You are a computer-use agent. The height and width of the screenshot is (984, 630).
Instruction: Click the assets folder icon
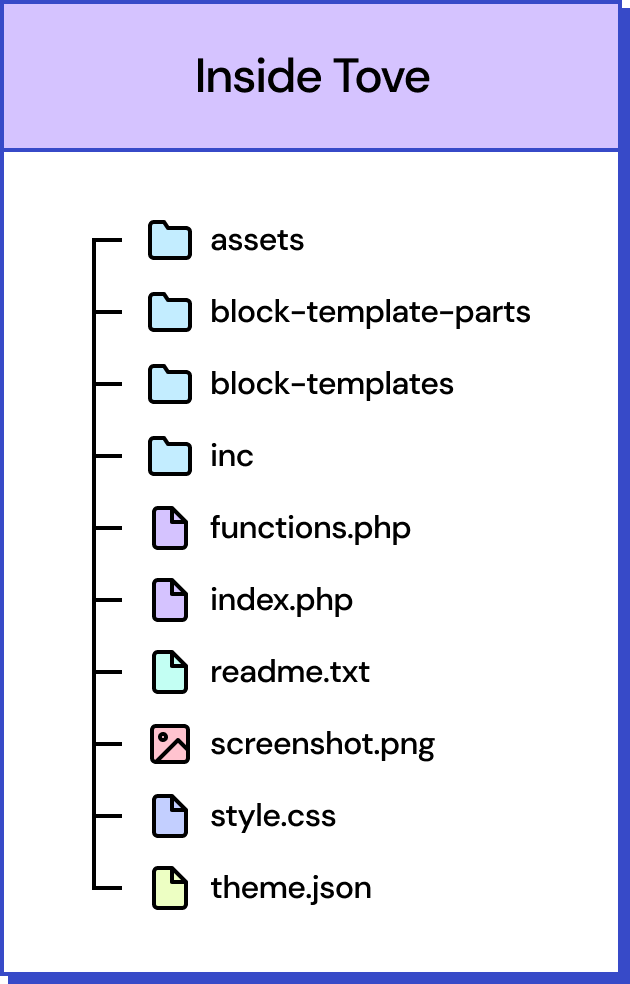pos(170,240)
